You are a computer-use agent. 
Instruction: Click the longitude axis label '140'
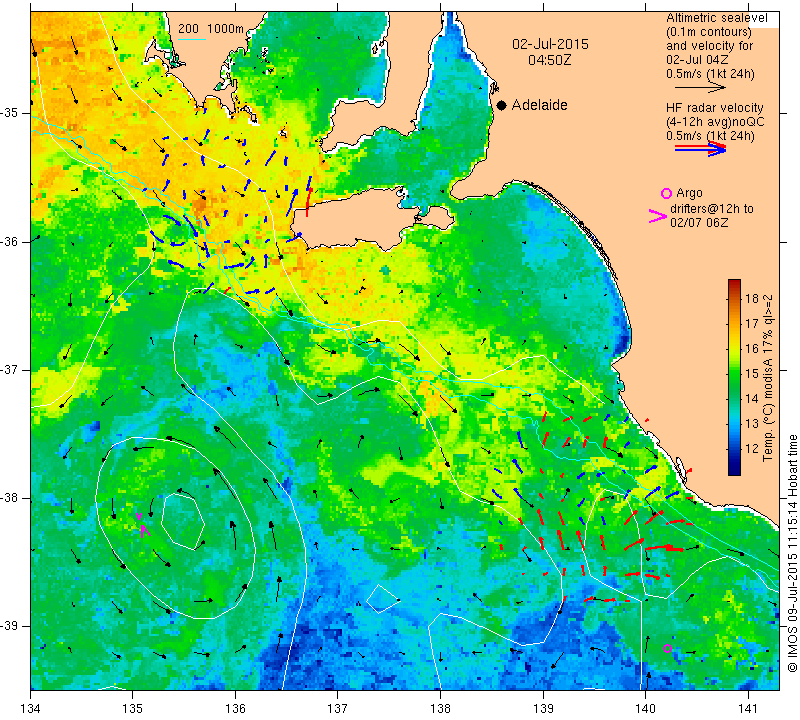(x=645, y=709)
